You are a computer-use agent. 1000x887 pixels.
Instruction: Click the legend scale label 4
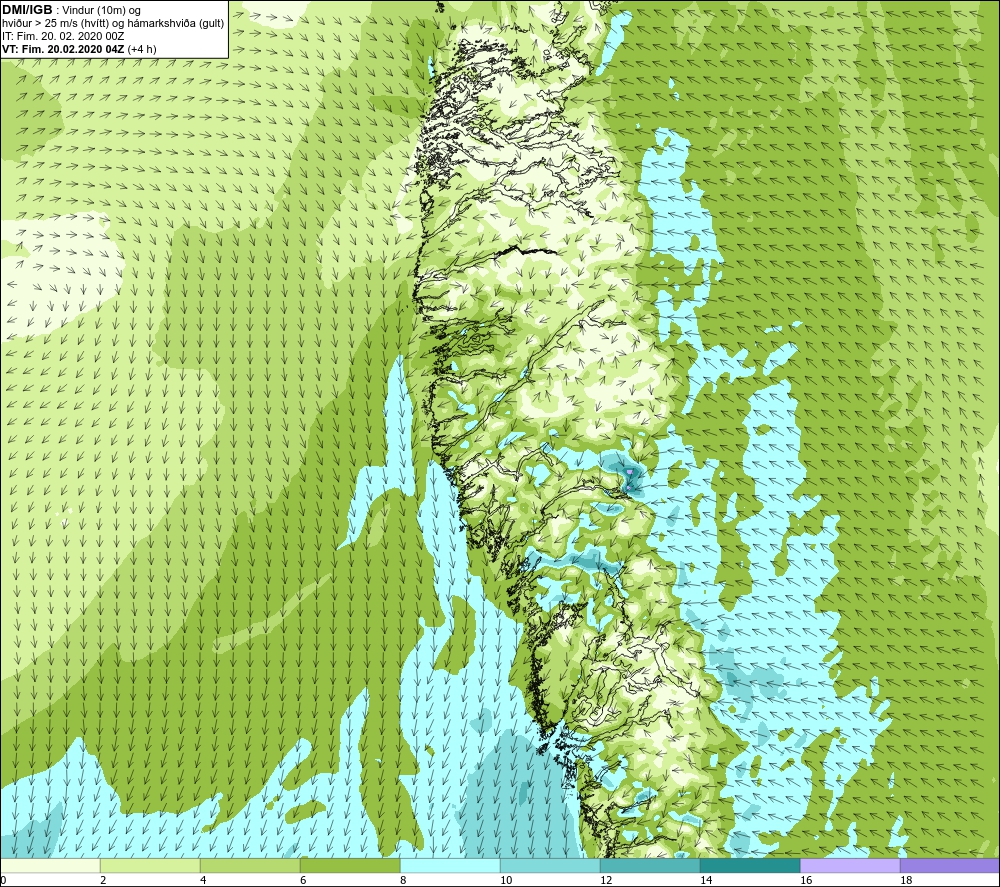coord(203,880)
